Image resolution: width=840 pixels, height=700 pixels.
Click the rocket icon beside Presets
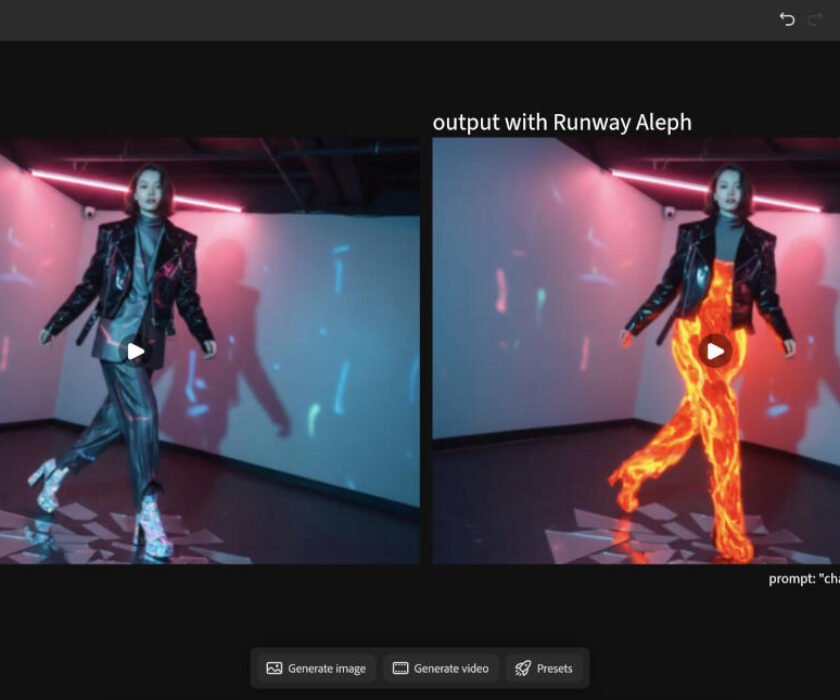coord(523,668)
